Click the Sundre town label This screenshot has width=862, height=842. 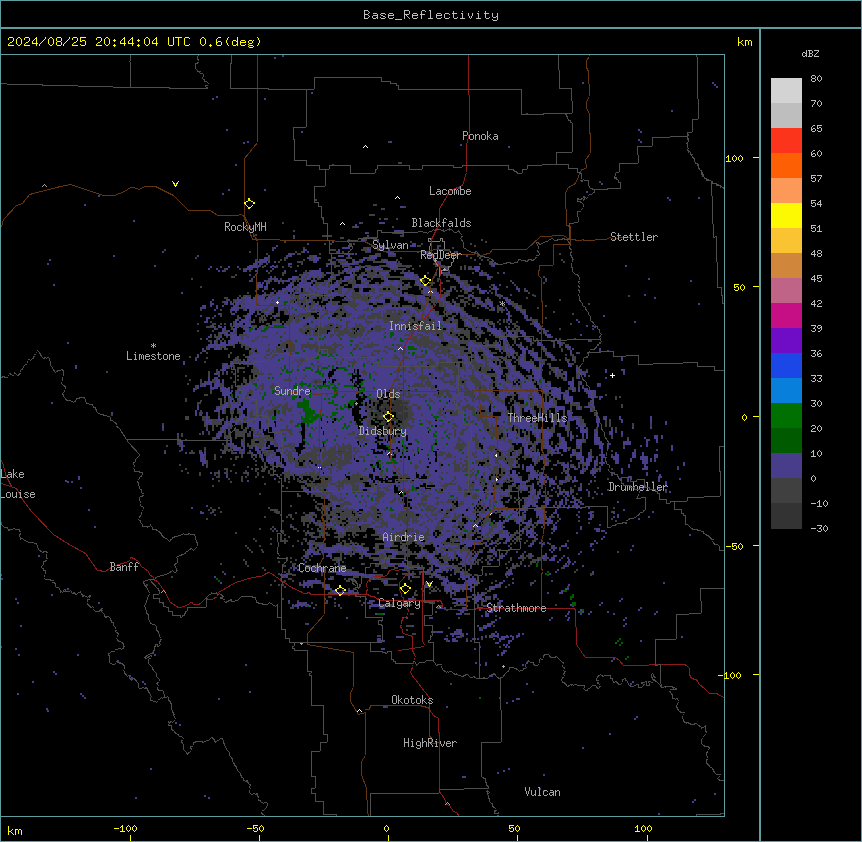click(x=292, y=391)
